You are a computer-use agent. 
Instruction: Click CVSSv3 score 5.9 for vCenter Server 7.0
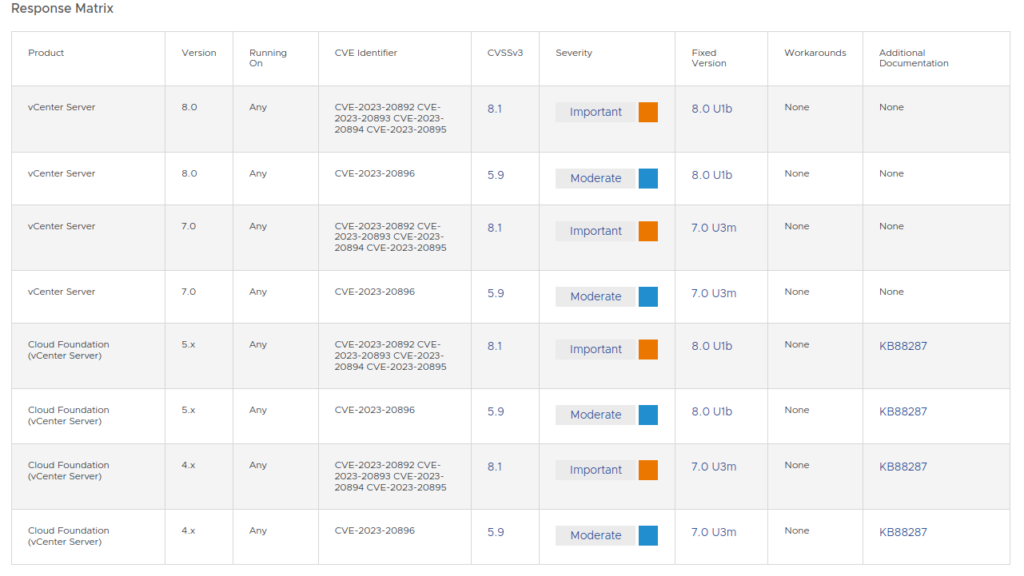496,293
